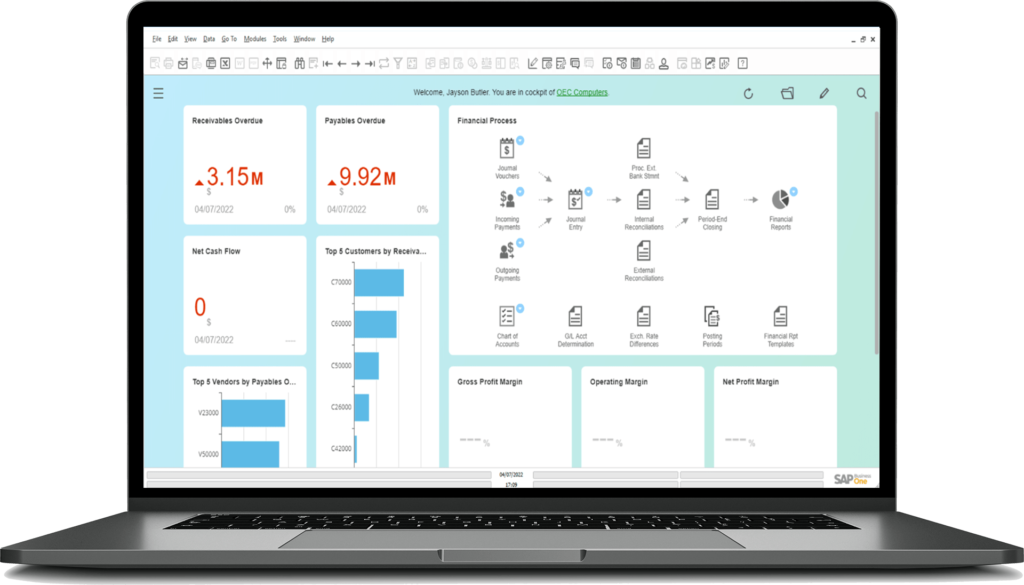Click the pencil edit cockpit icon
The height and width of the screenshot is (585, 1024).
tap(824, 93)
